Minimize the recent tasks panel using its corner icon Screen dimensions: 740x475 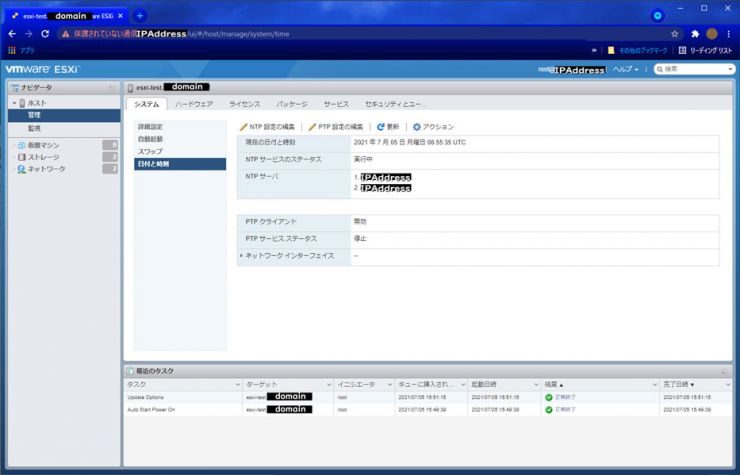[x=724, y=372]
